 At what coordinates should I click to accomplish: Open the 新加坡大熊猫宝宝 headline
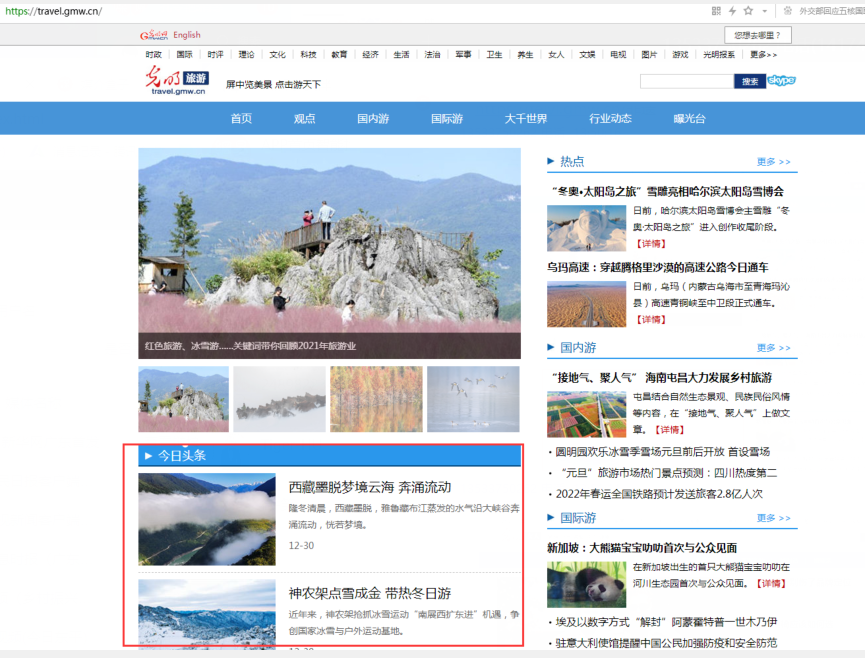coord(642,548)
